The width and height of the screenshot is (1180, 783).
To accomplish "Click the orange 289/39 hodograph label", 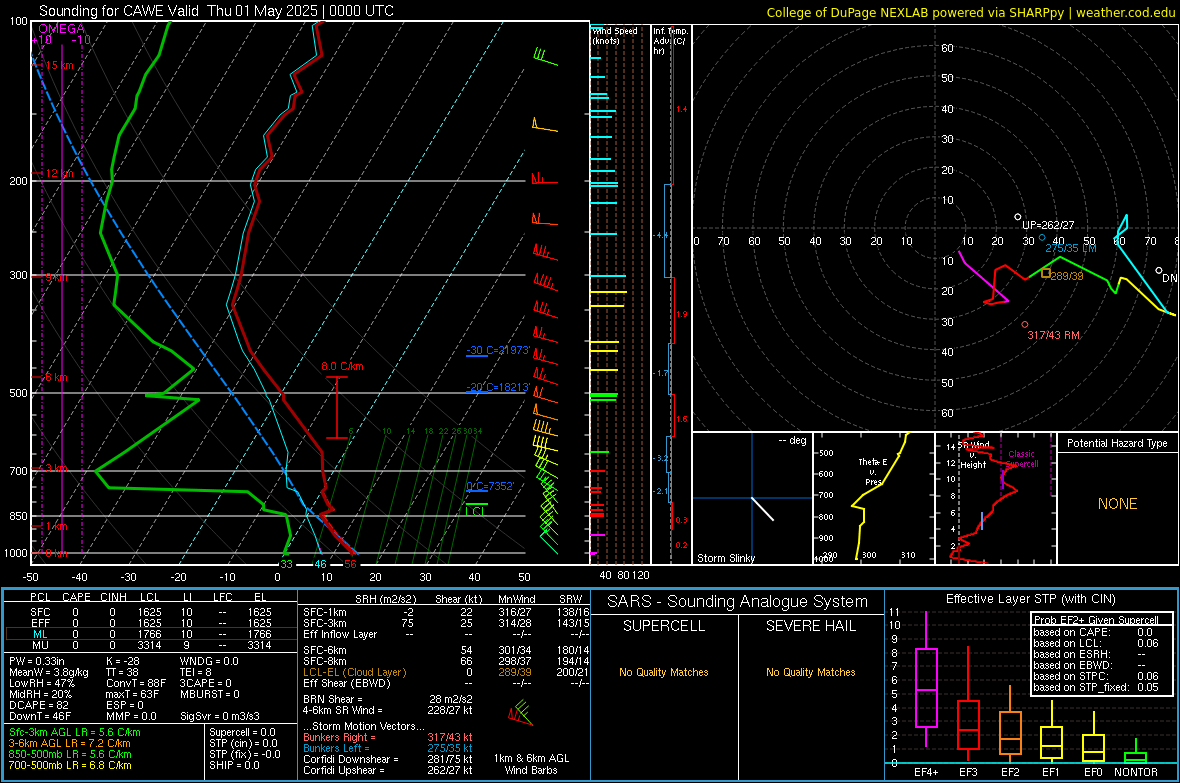I will click(x=1066, y=276).
